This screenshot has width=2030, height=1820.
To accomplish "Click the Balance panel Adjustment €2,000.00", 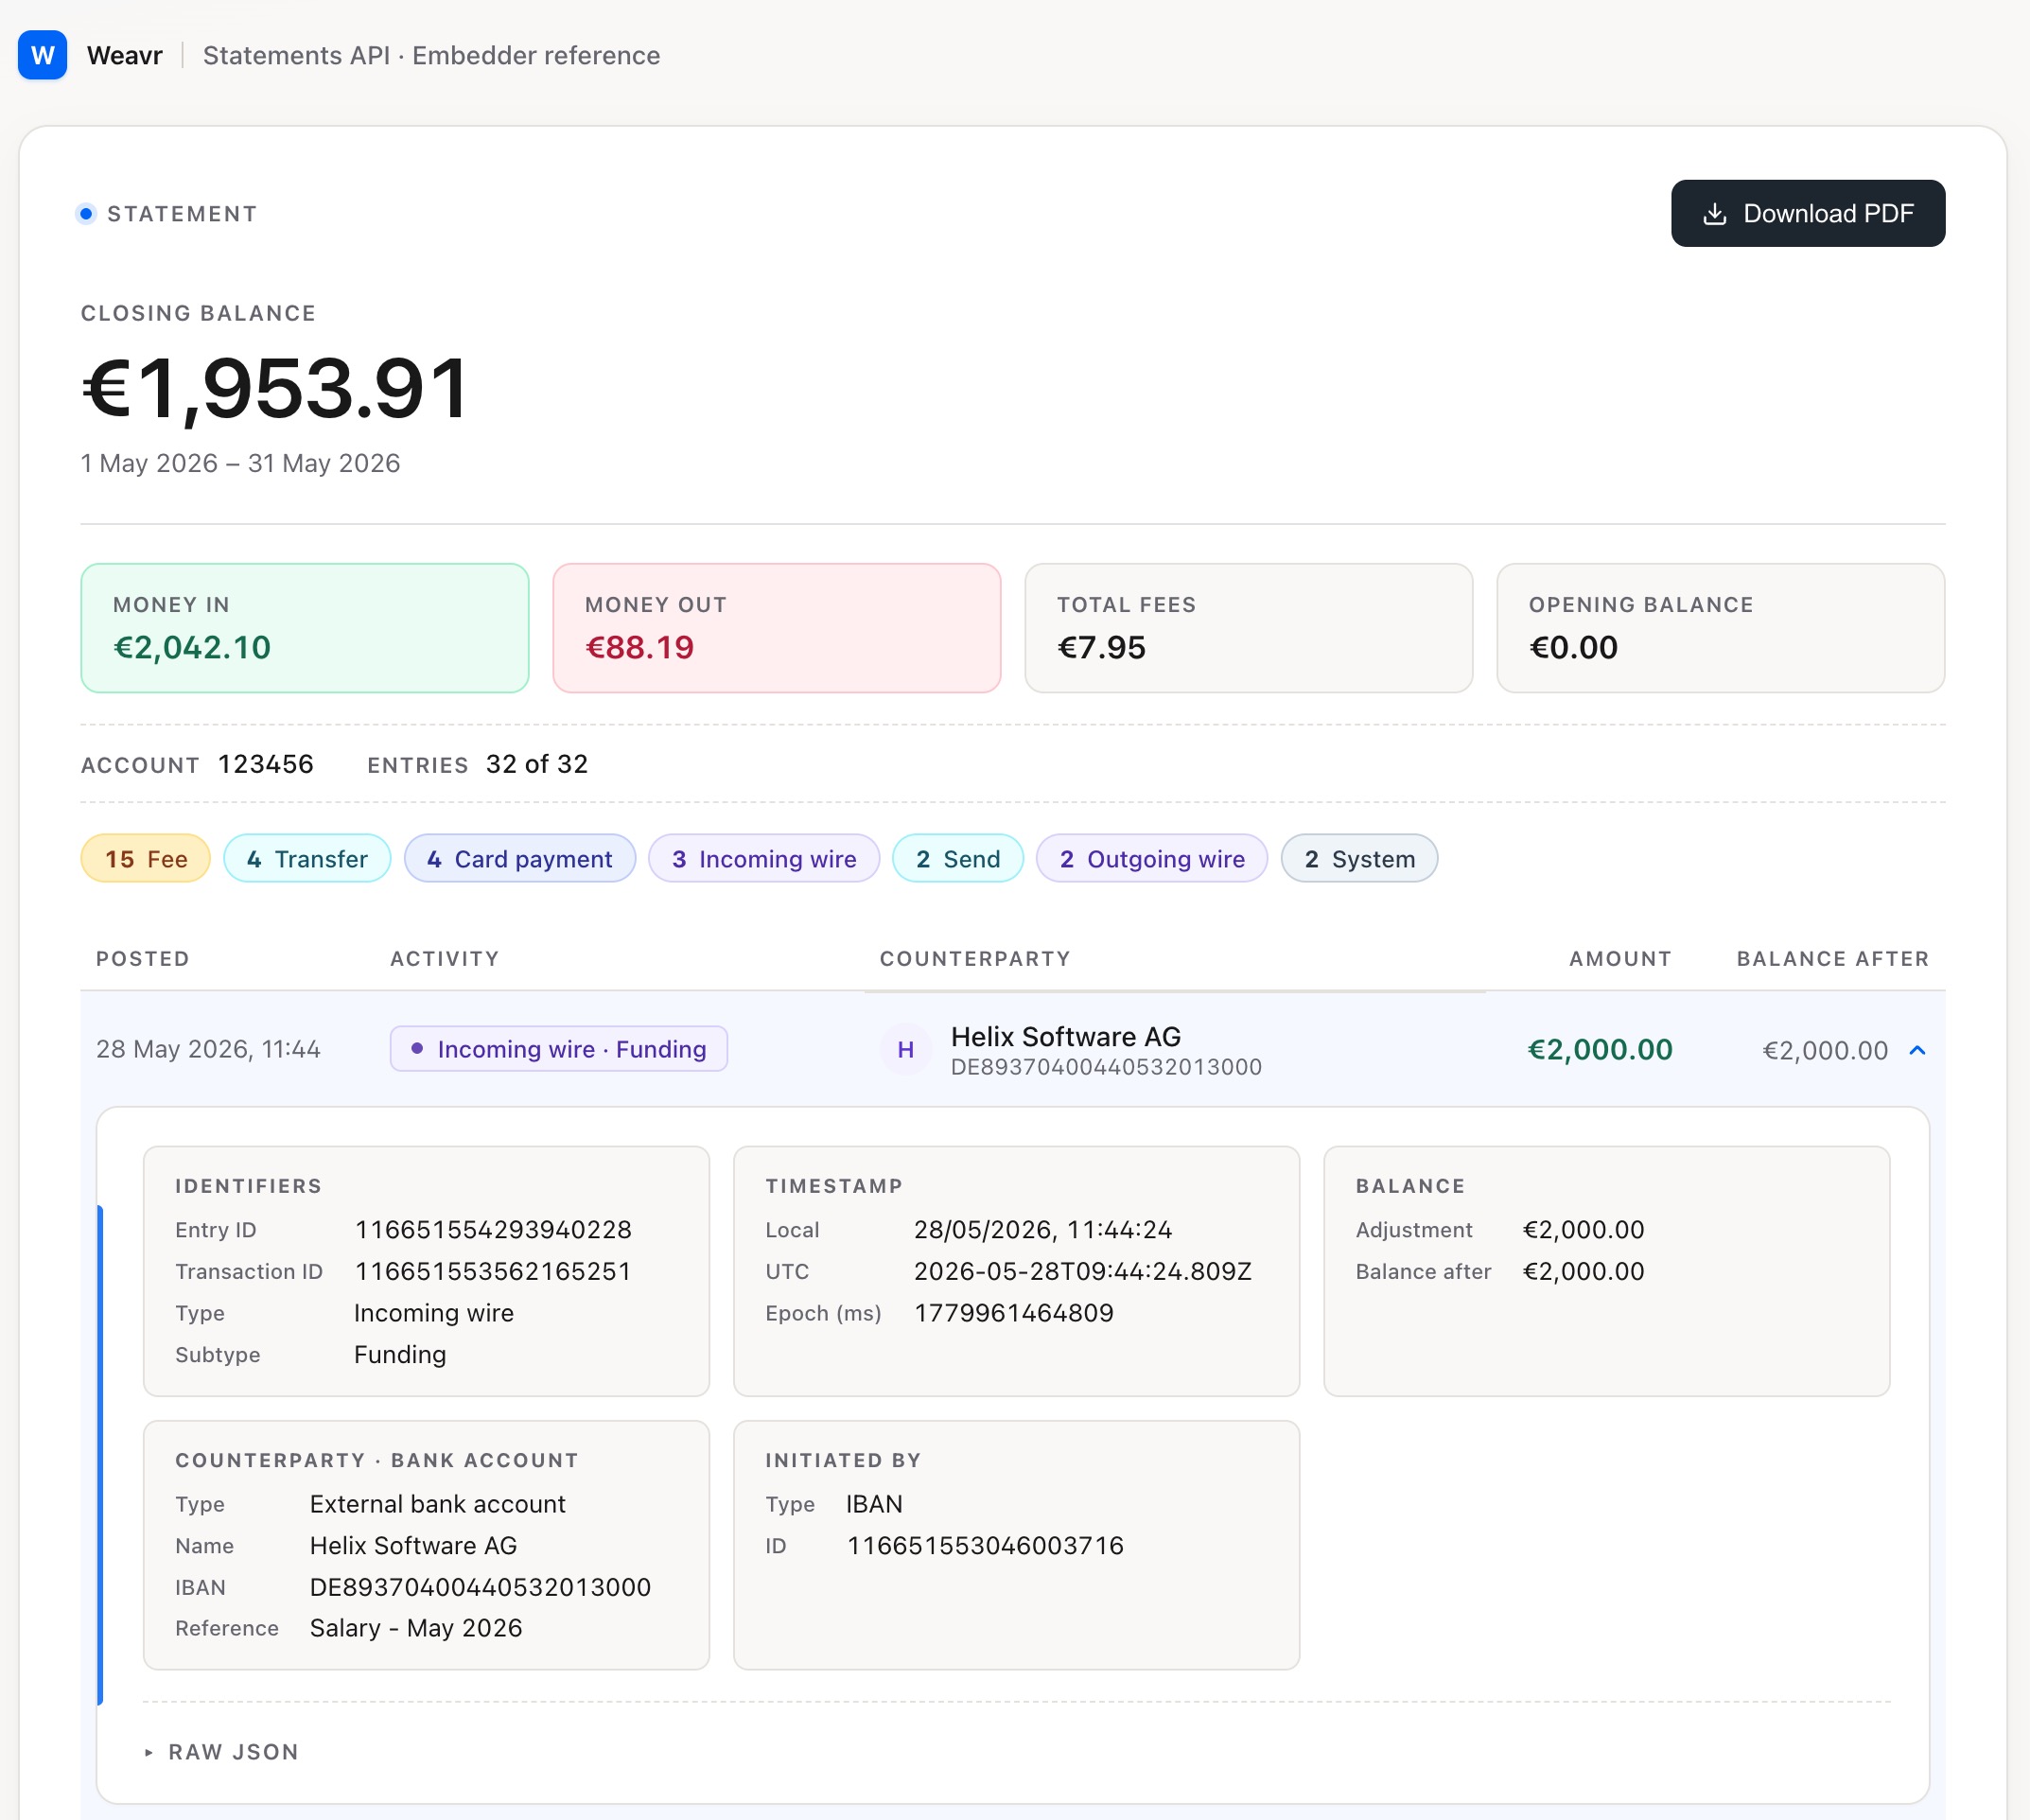I will point(1583,1230).
